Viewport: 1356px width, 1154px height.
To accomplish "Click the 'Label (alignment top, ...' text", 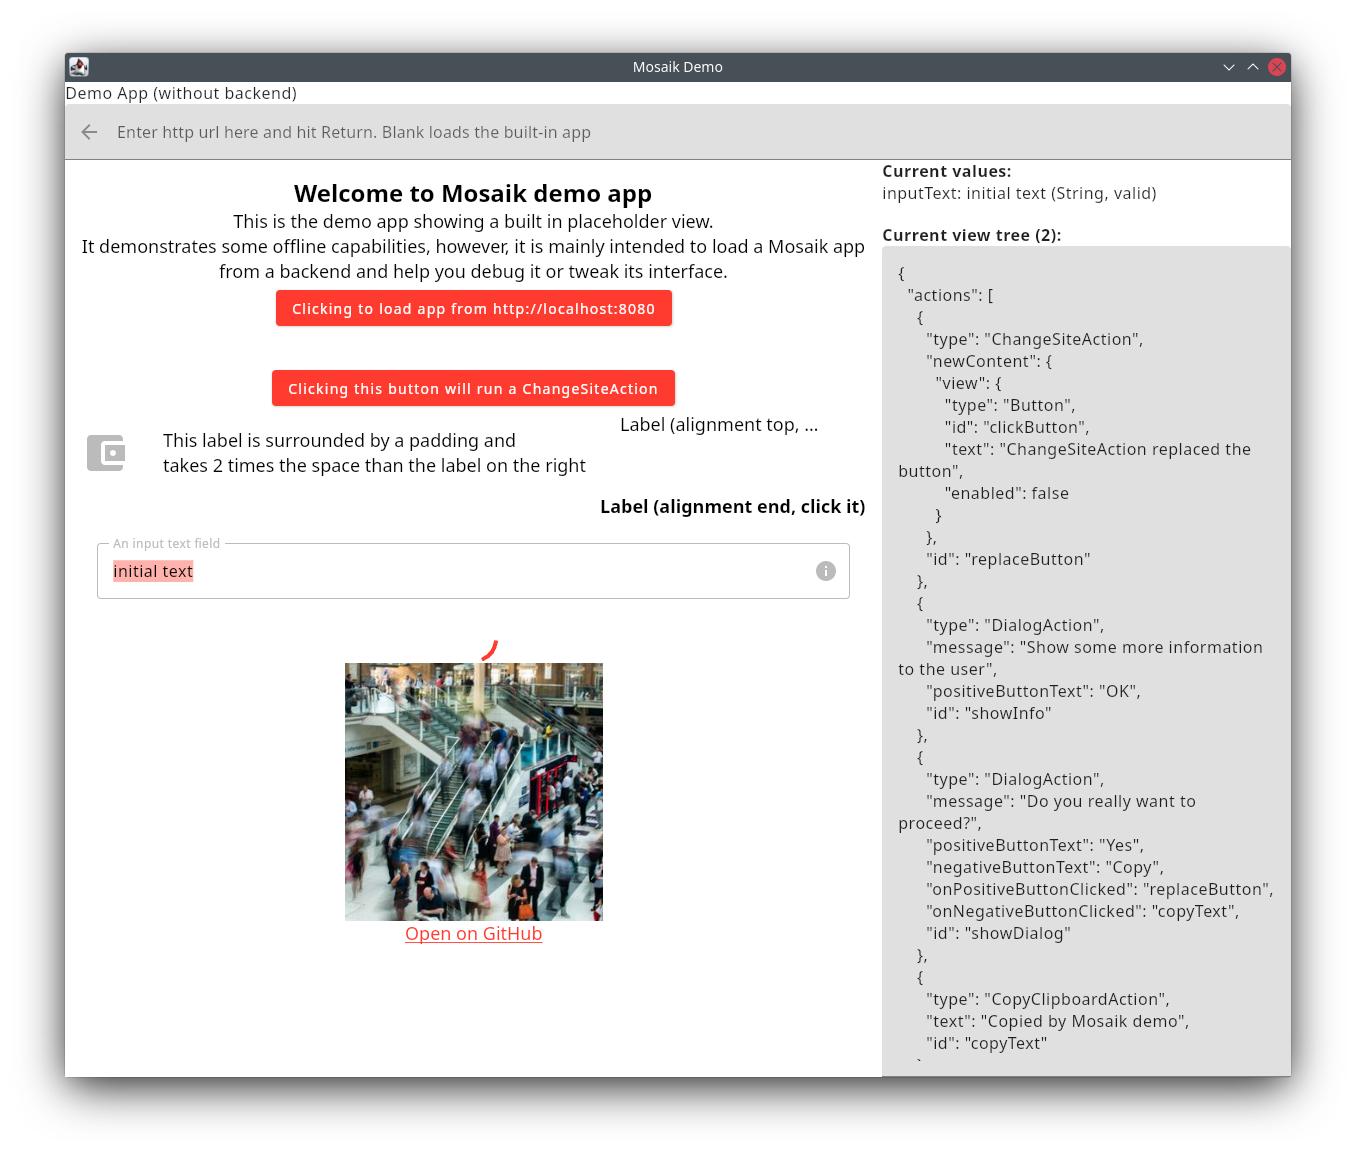I will [x=718, y=425].
